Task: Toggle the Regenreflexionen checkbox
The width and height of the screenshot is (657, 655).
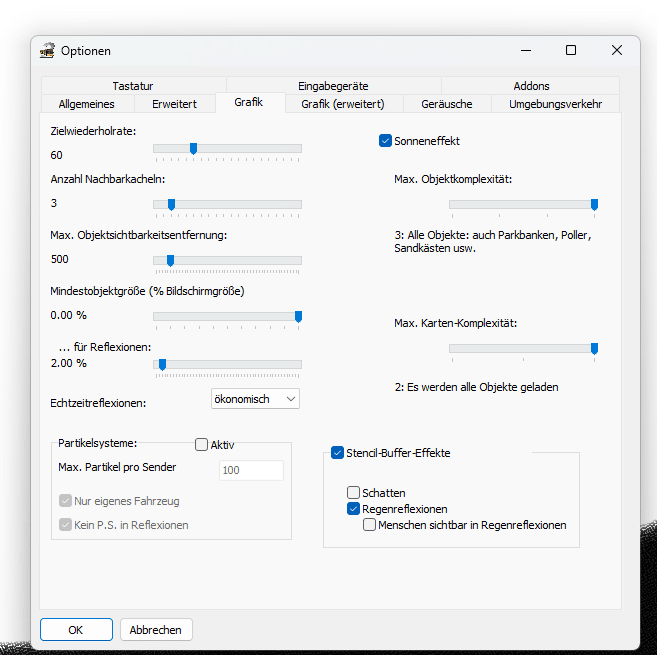Action: (354, 509)
